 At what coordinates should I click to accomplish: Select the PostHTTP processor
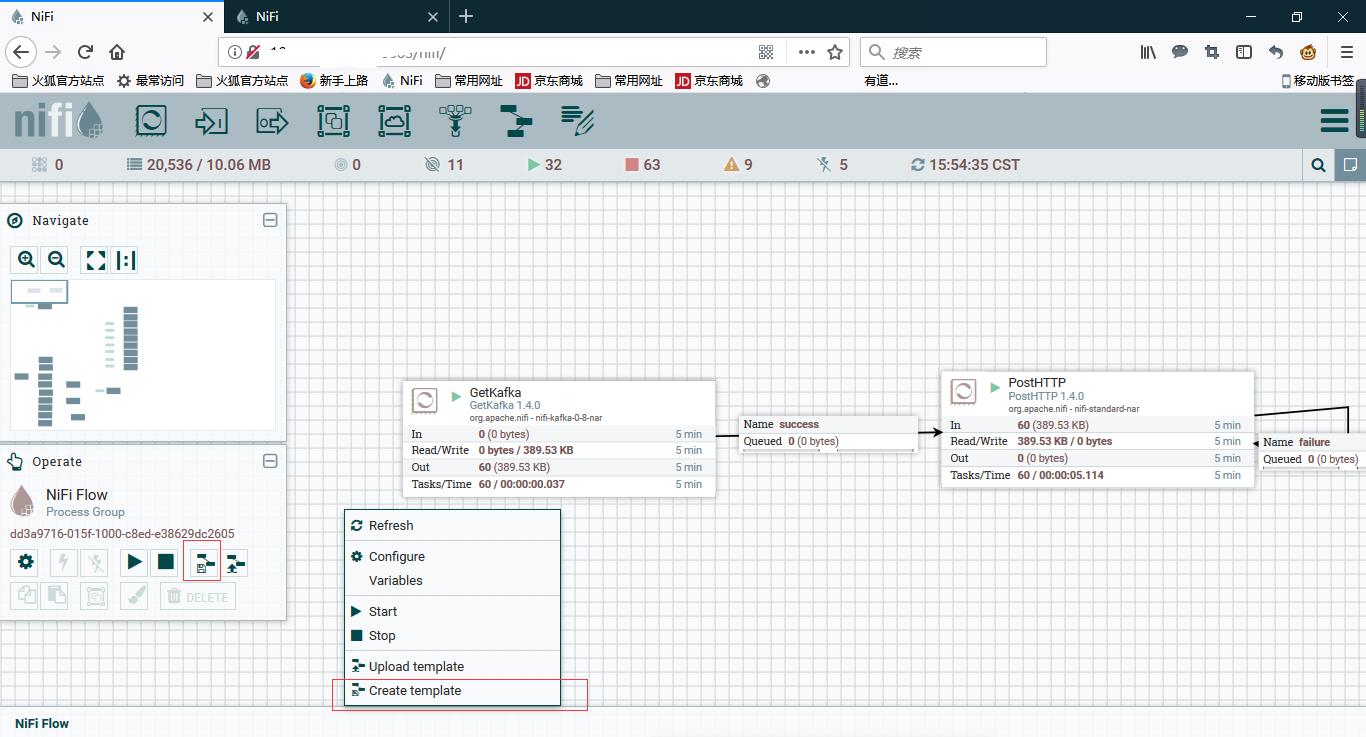pos(1097,429)
